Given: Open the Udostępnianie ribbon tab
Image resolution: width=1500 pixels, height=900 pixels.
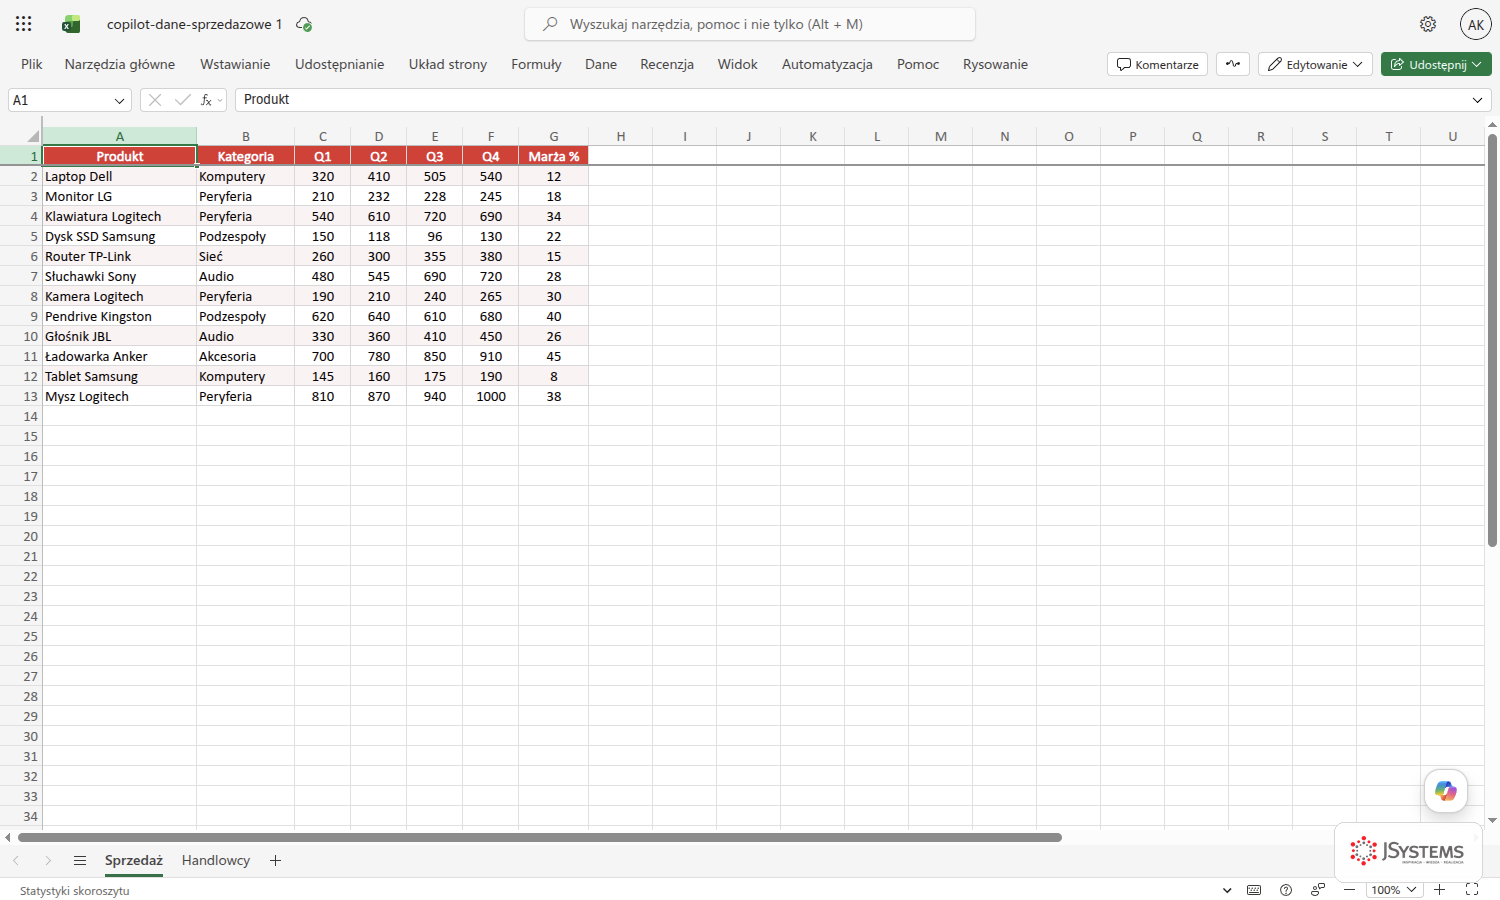Looking at the screenshot, I should click(x=340, y=64).
